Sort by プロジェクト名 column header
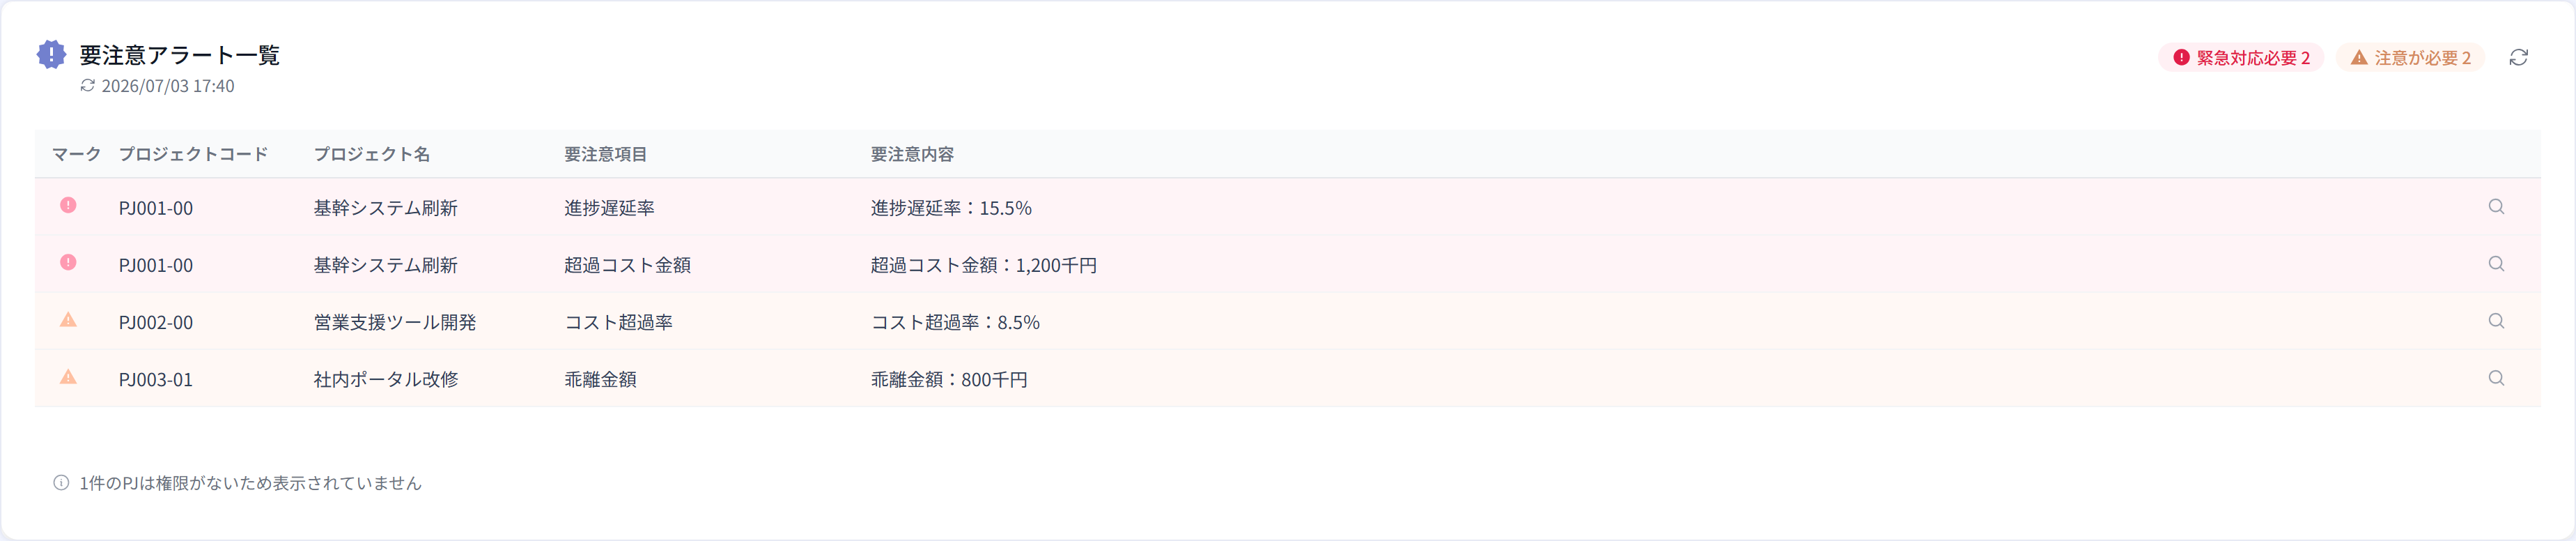This screenshot has width=2576, height=541. (372, 154)
